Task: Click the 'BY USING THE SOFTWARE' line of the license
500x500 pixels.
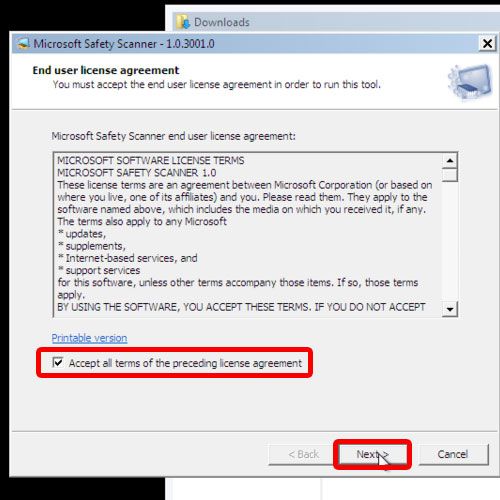Action: [241, 307]
